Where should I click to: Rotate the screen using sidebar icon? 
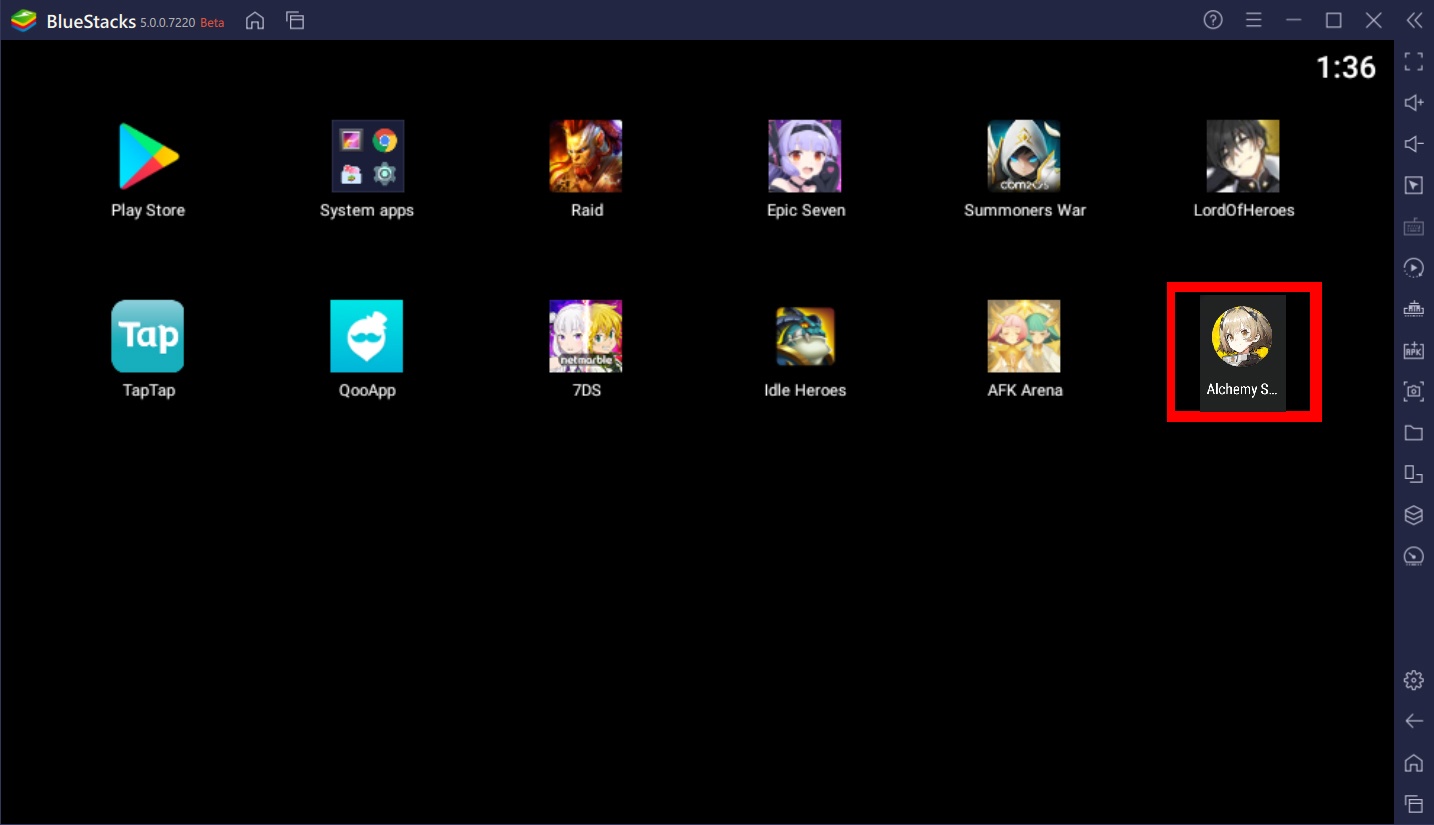pos(1413,474)
